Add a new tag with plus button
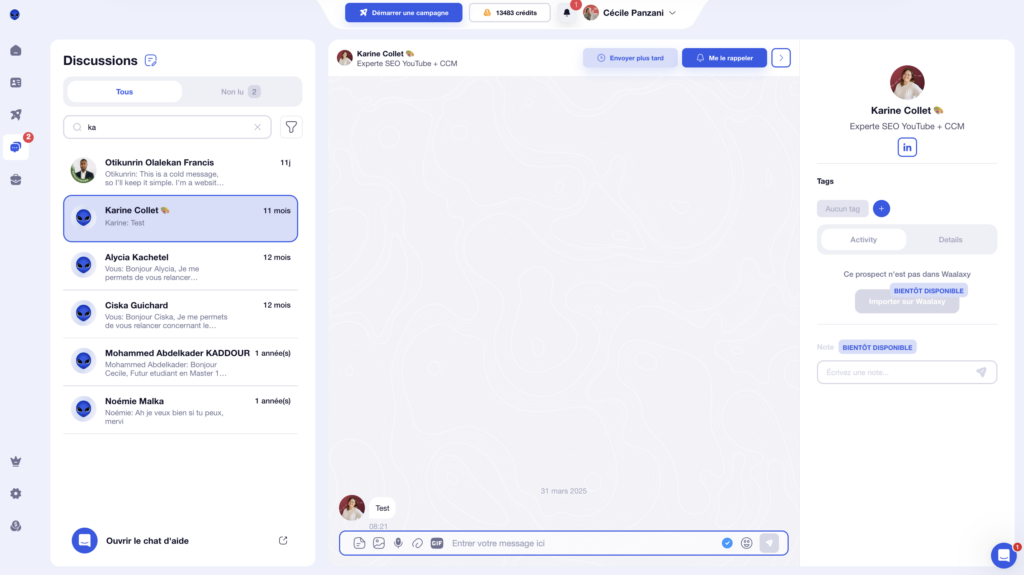Viewport: 1024px width, 575px height. point(881,209)
